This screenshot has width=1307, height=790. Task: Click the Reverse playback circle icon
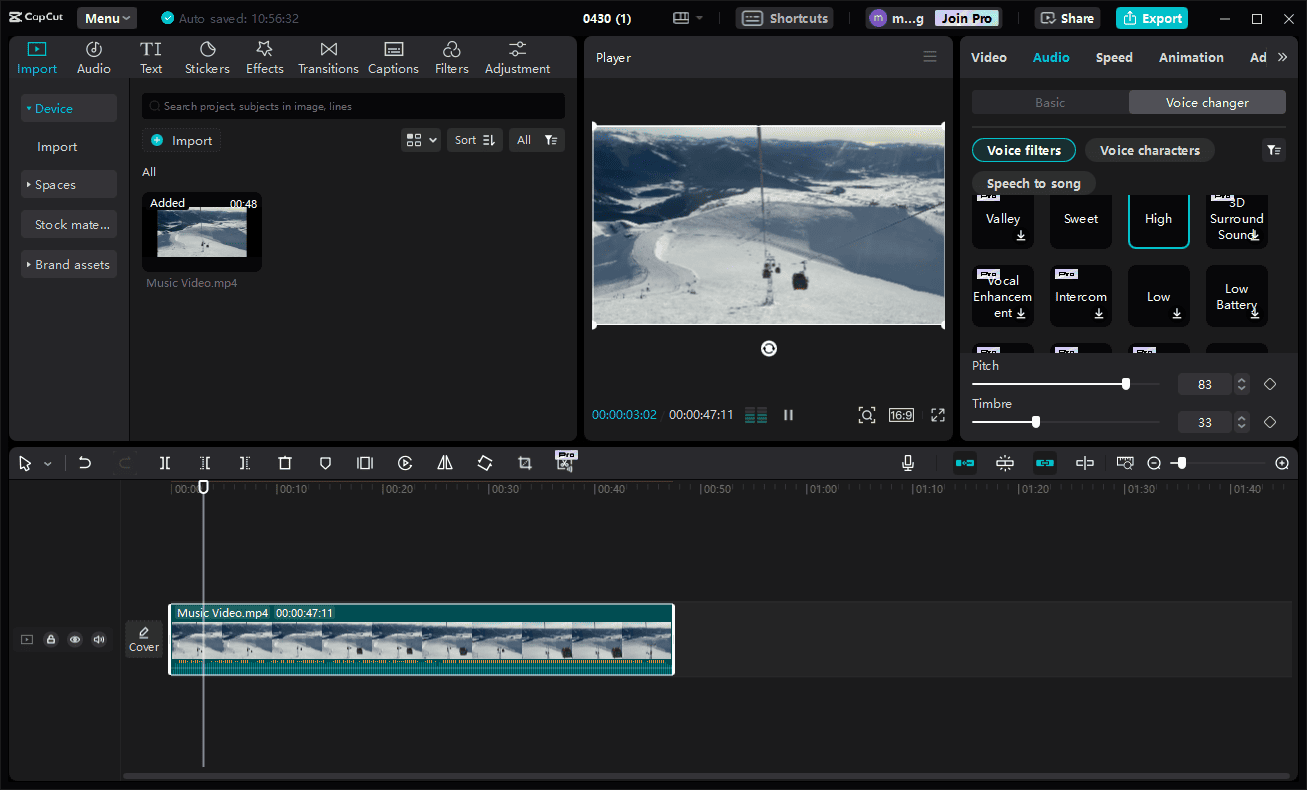pyautogui.click(x=405, y=463)
